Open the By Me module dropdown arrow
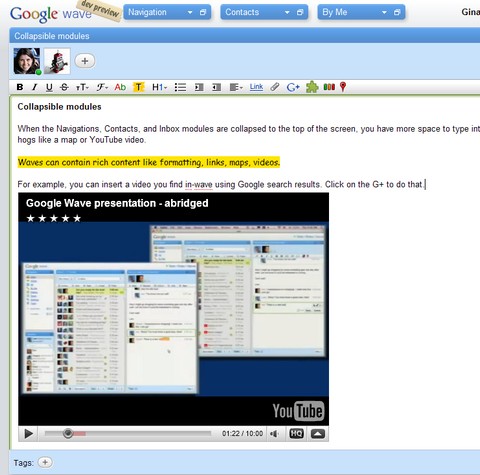480x475 pixels. click(384, 12)
